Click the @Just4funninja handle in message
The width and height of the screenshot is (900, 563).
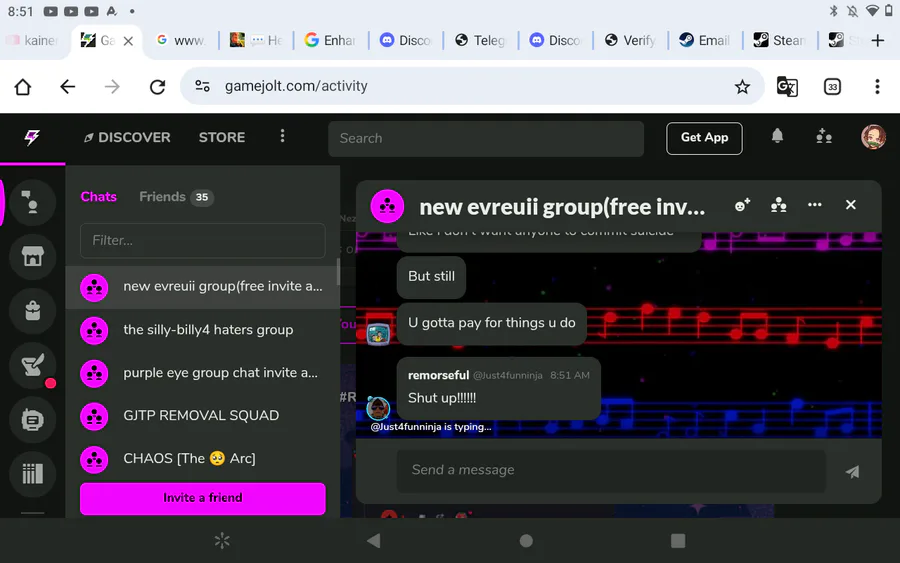pos(507,375)
